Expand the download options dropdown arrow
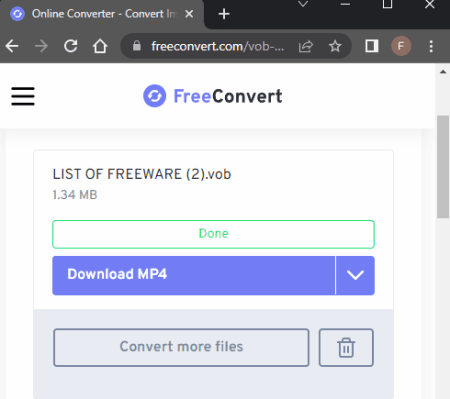Image resolution: width=450 pixels, height=399 pixels. tap(355, 275)
